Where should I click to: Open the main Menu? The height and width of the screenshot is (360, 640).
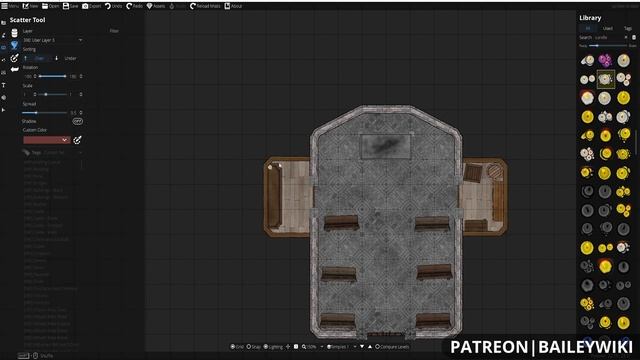click(10, 6)
